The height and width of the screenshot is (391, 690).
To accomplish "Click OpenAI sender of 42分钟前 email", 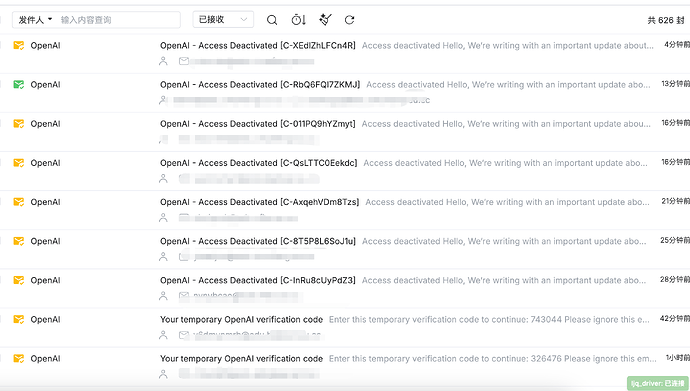I will coord(45,319).
